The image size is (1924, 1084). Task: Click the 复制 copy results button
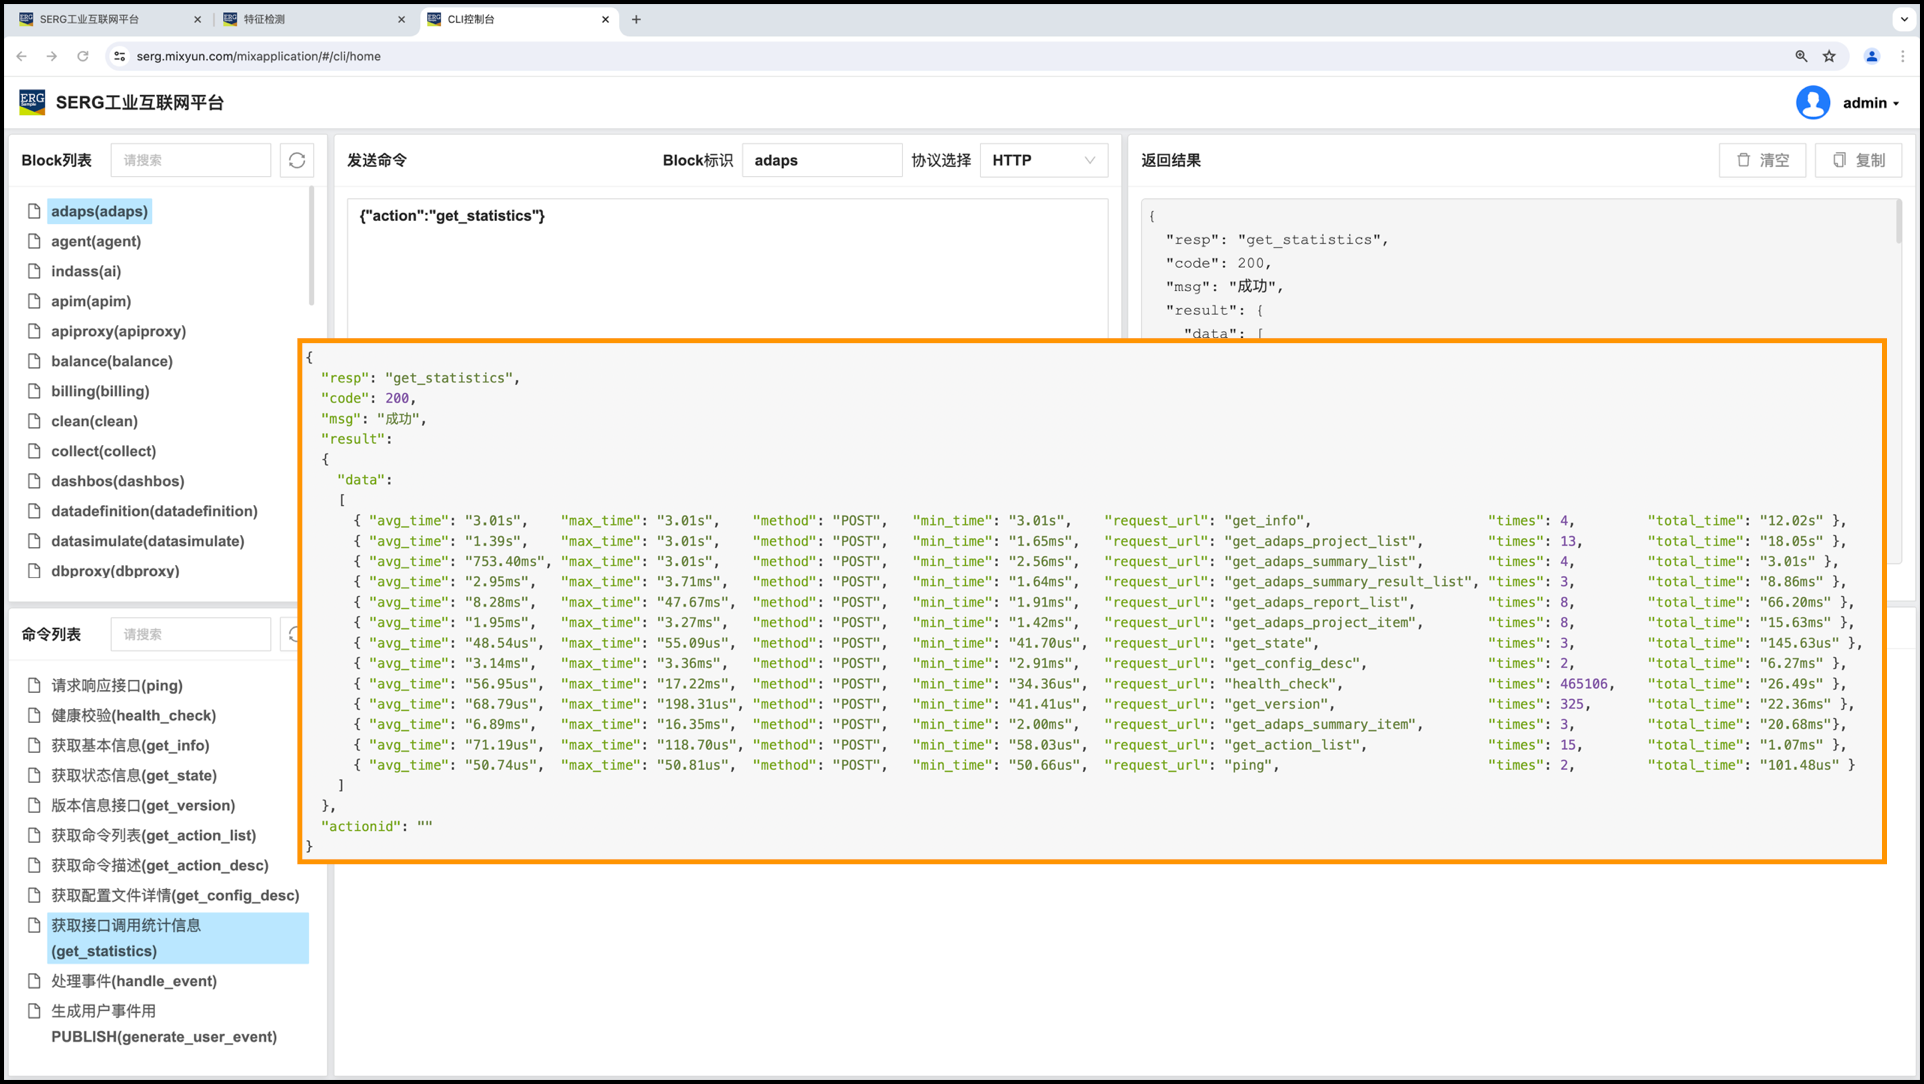tap(1858, 160)
